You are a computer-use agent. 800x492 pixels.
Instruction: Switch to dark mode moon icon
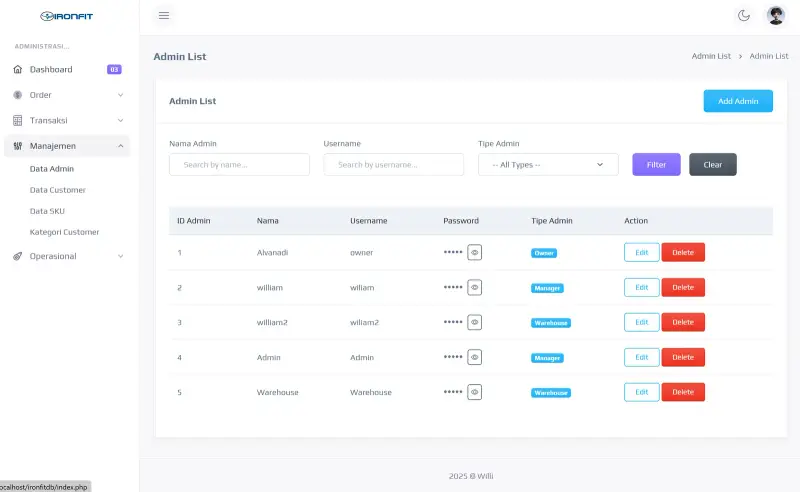[744, 15]
